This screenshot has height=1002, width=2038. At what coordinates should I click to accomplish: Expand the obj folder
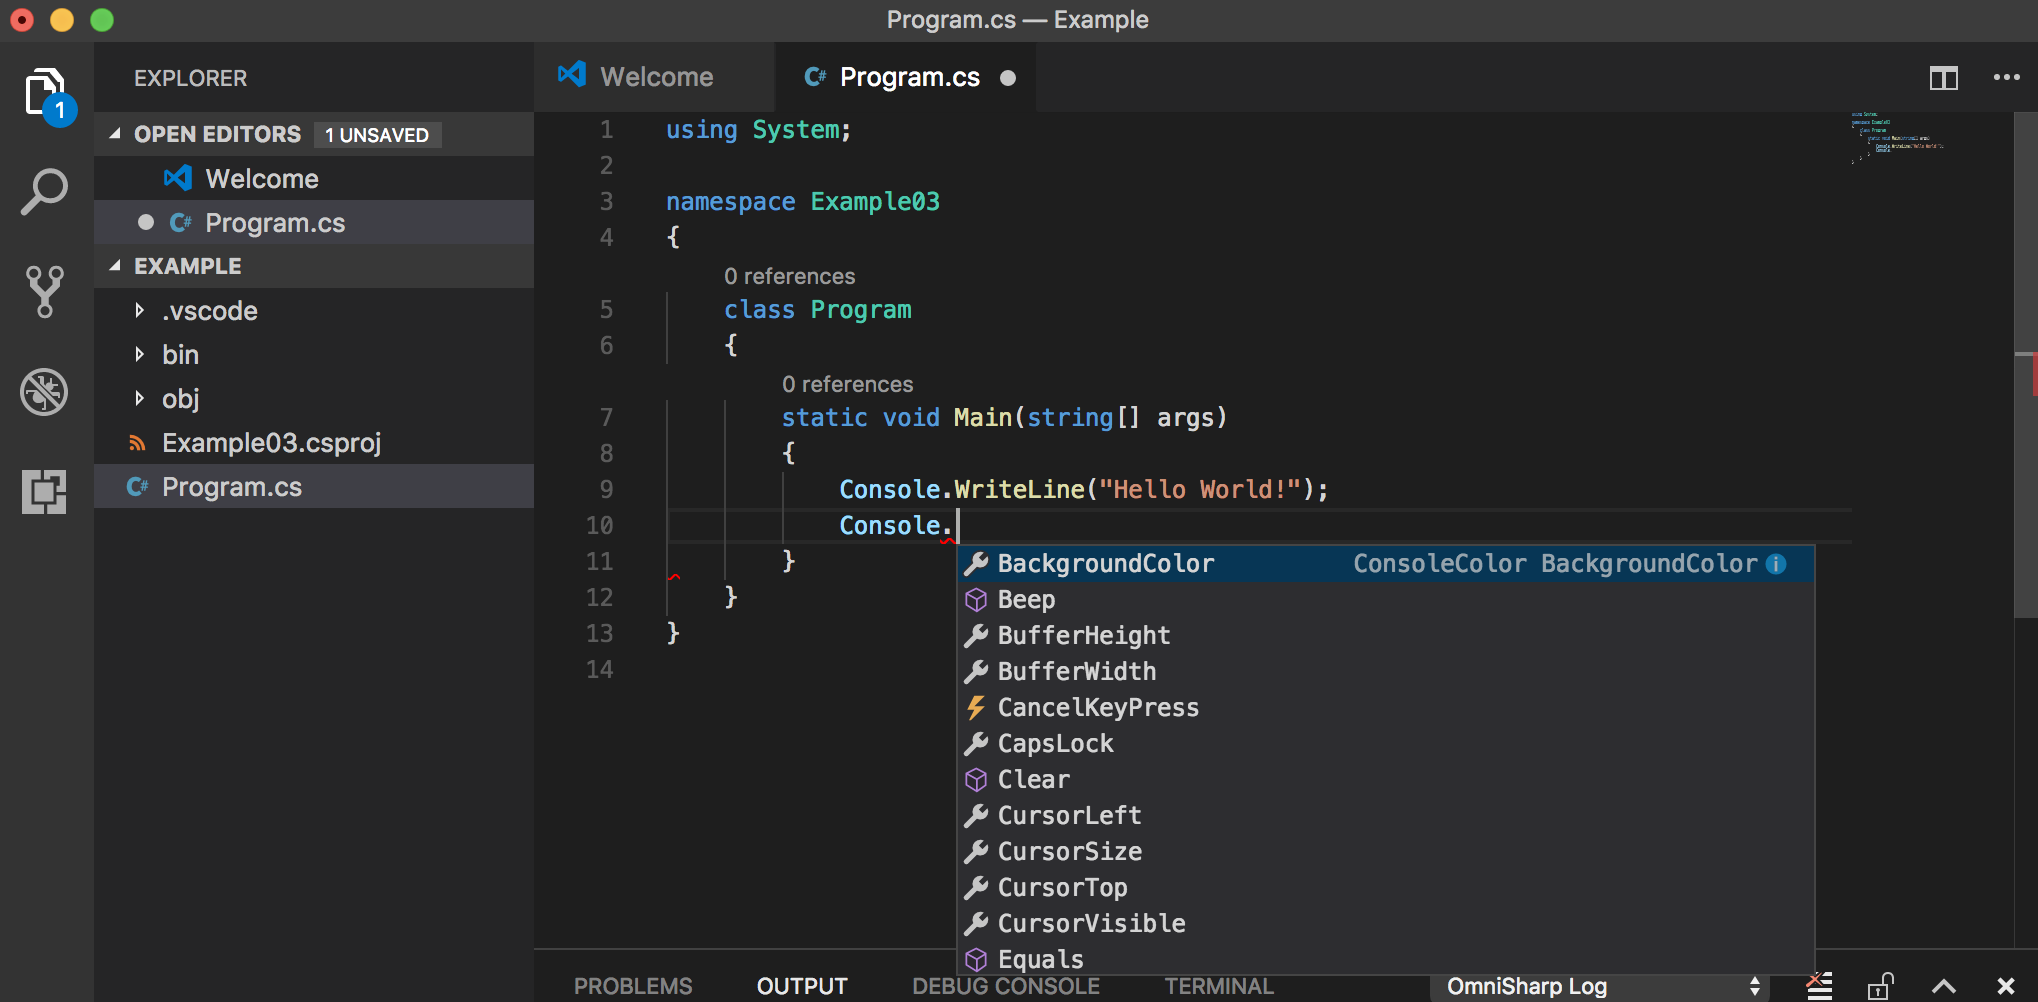[314, 399]
